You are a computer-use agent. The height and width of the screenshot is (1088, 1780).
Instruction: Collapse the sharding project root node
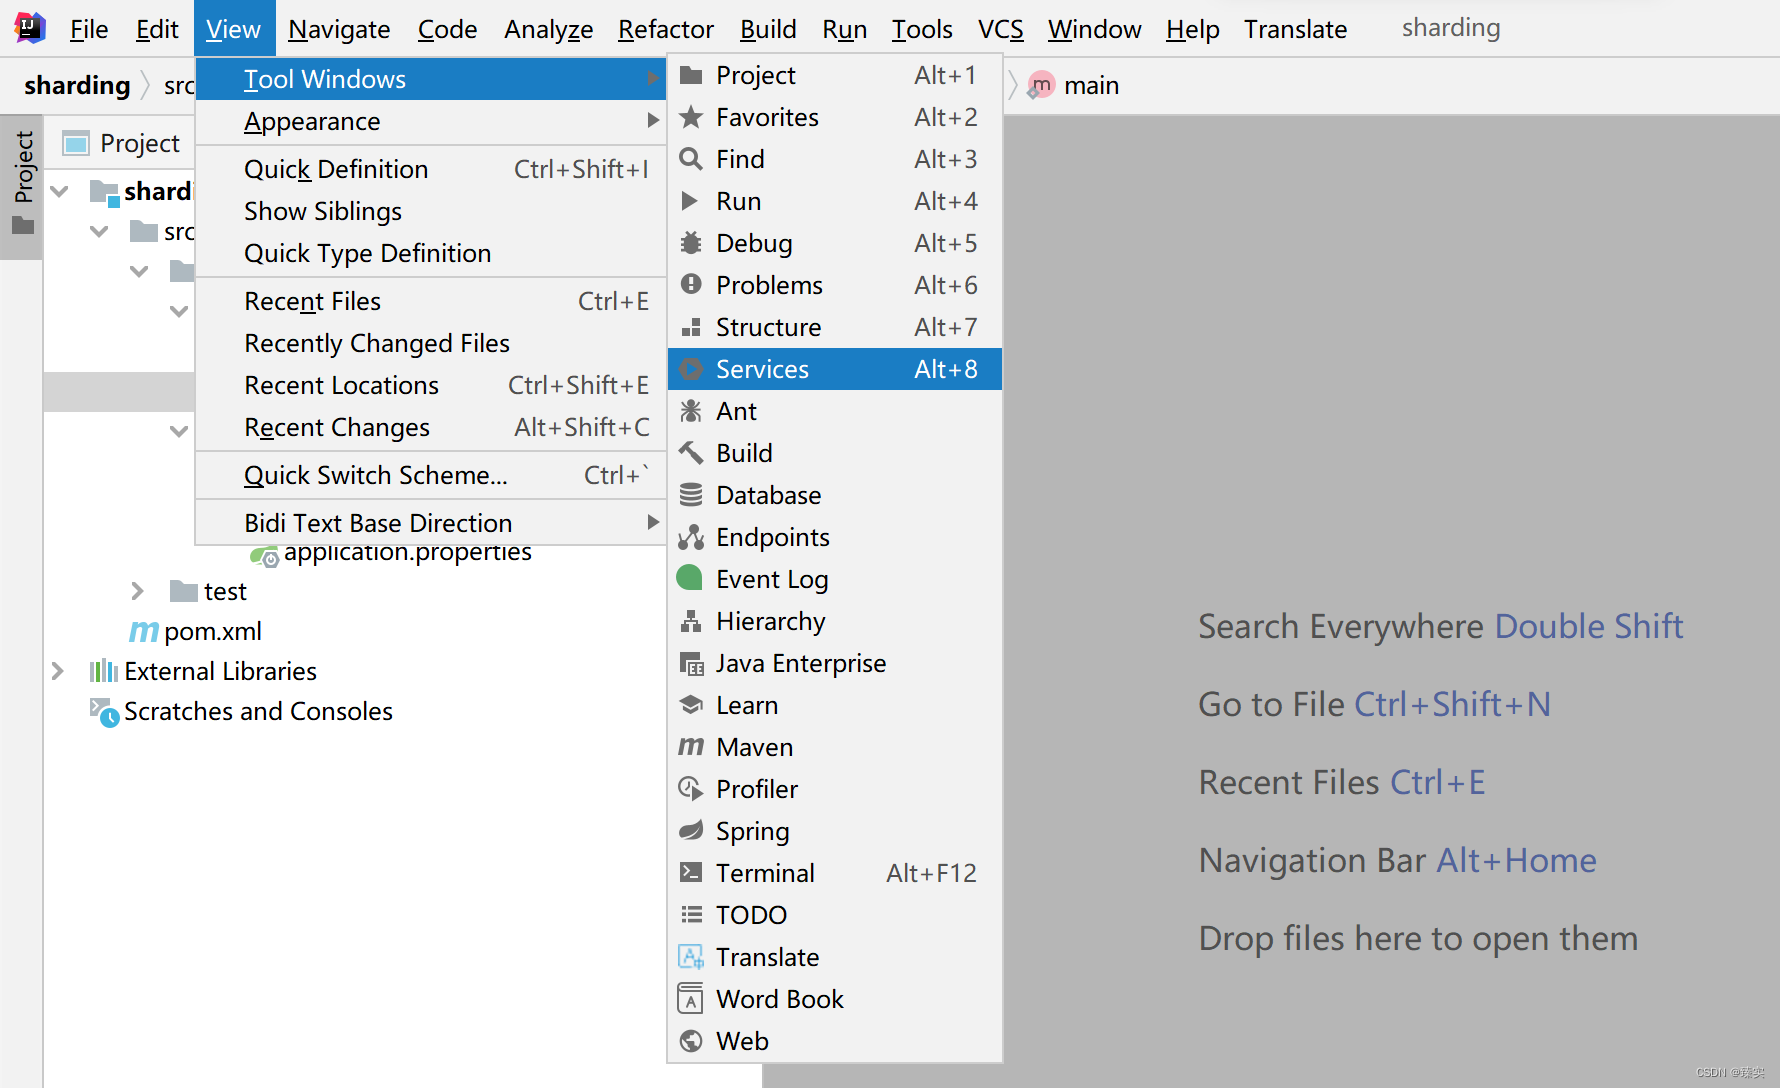tap(59, 191)
